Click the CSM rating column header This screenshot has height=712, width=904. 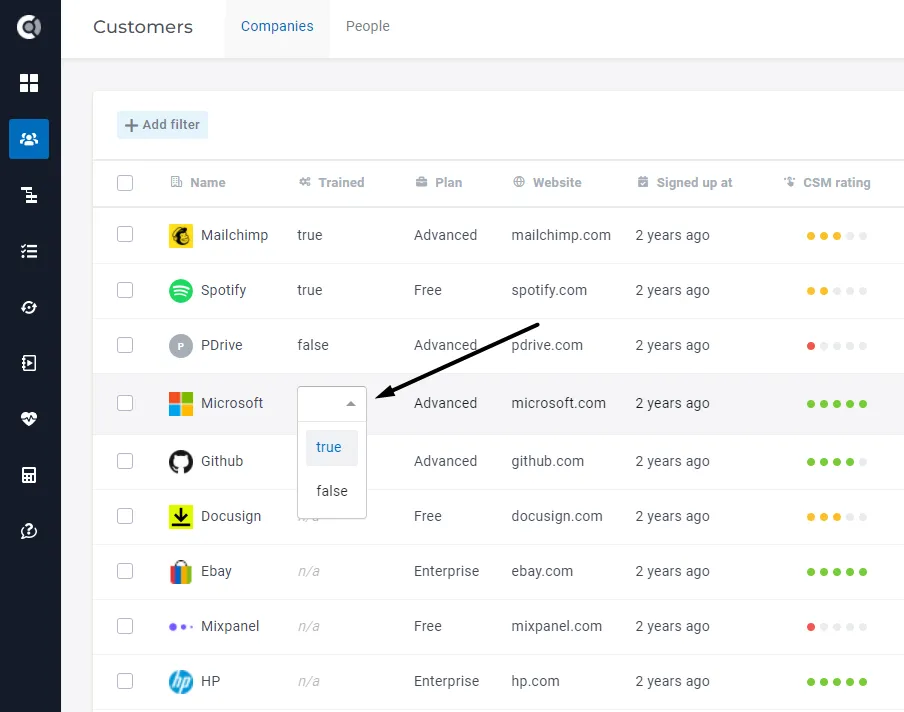point(827,183)
